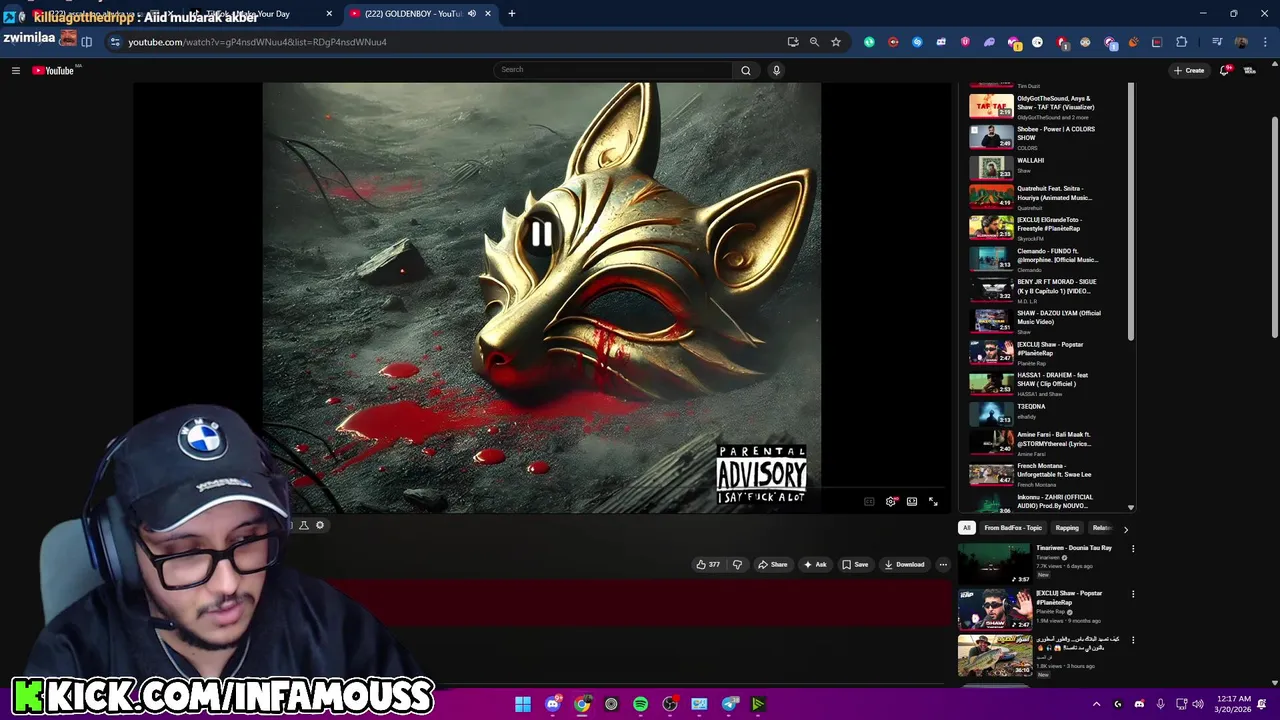
Task: Select the From BadFox - Topic chip
Action: (1013, 528)
